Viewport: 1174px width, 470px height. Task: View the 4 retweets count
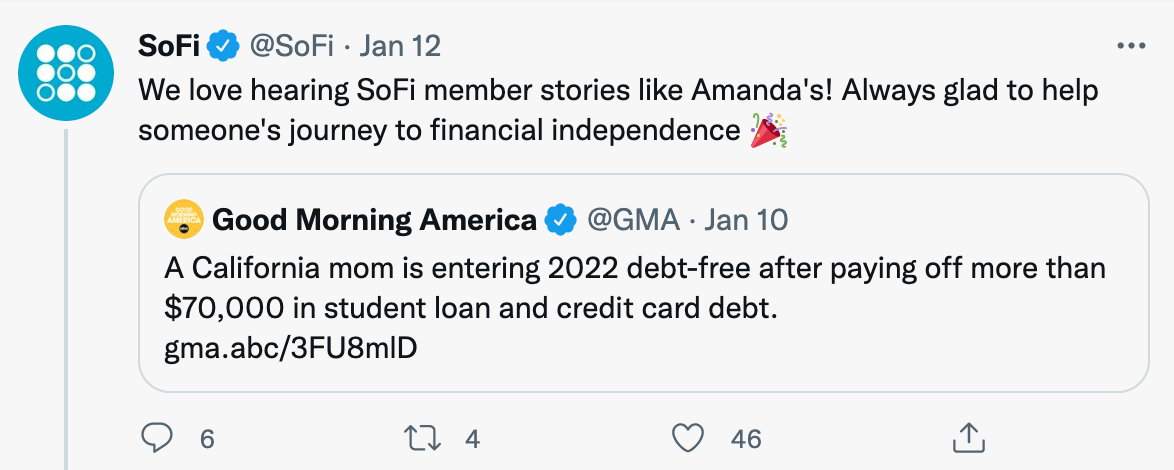pyautogui.click(x=472, y=439)
